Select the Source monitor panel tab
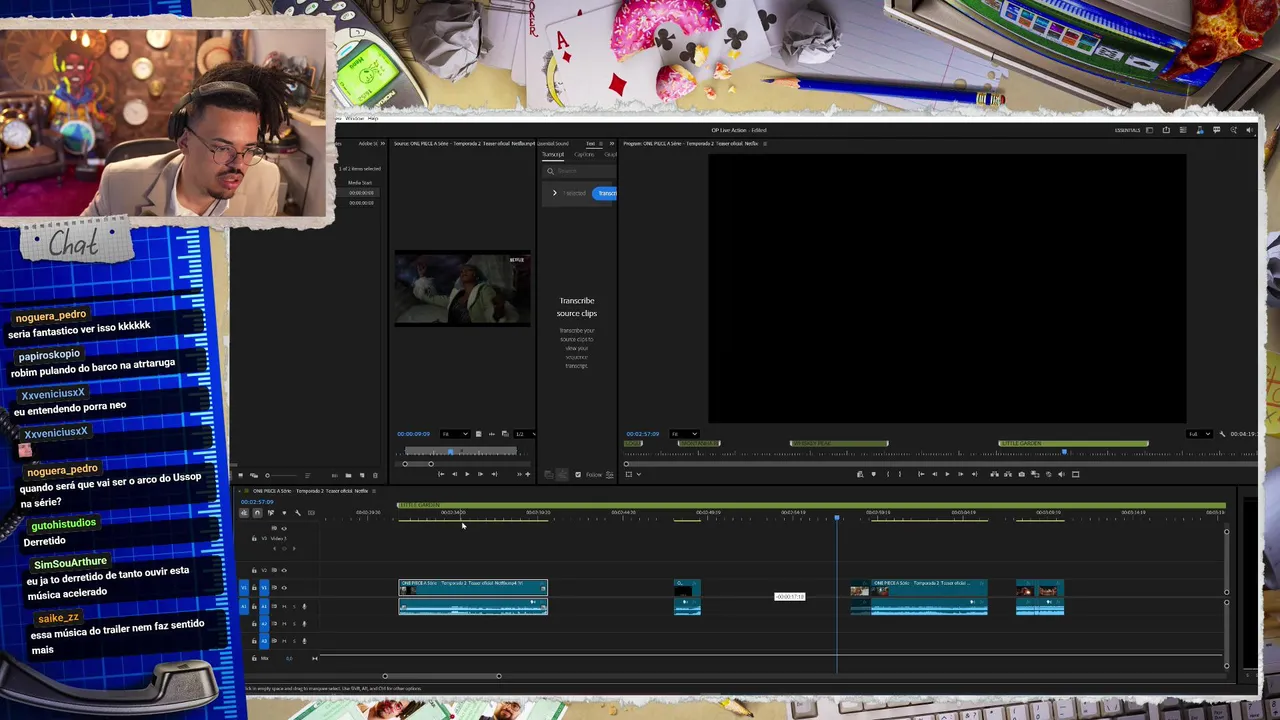 [x=464, y=143]
